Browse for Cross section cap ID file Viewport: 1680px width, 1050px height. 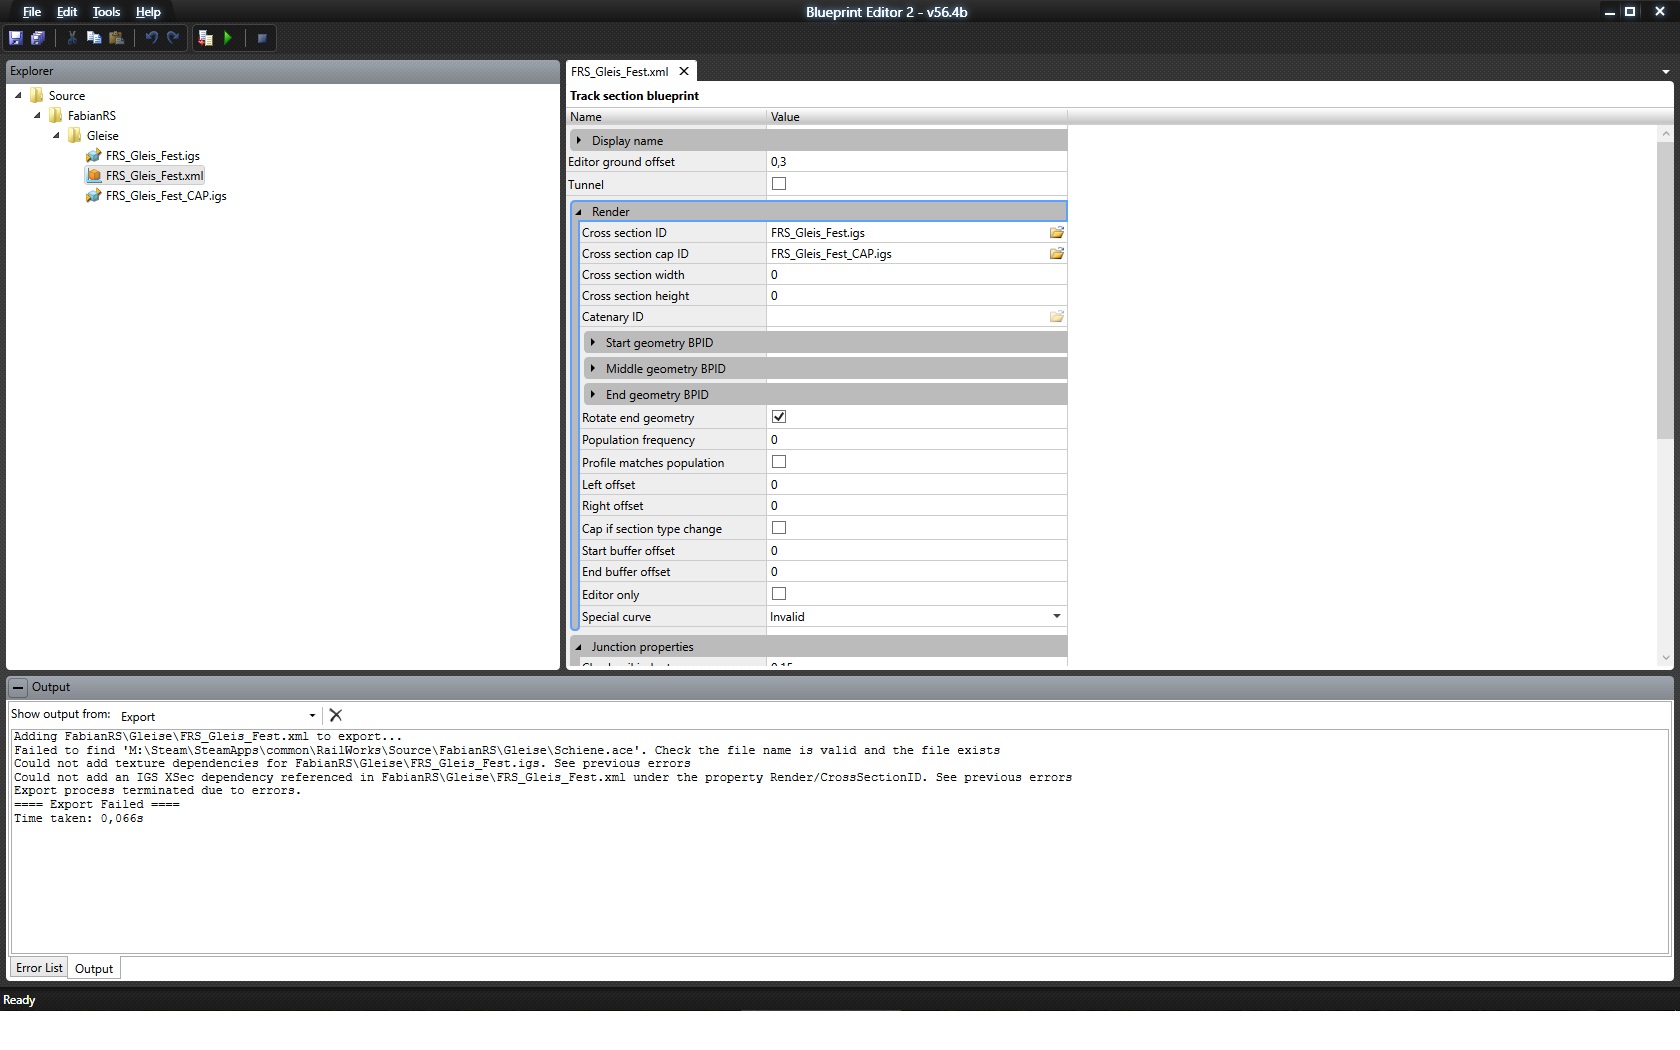(x=1056, y=253)
